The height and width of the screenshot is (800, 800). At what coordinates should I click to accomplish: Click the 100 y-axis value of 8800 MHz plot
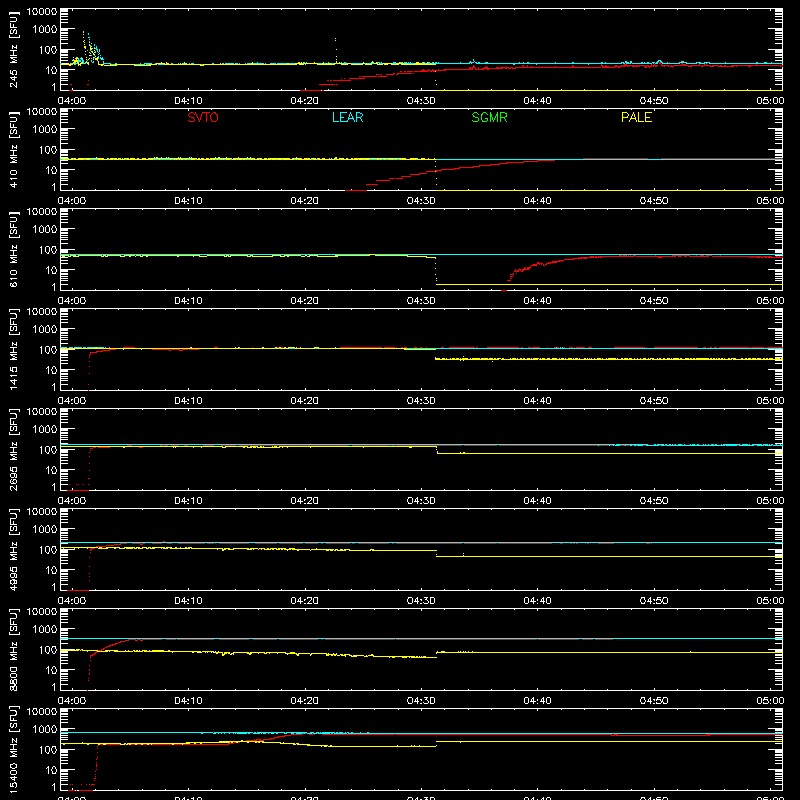[x=48, y=650]
